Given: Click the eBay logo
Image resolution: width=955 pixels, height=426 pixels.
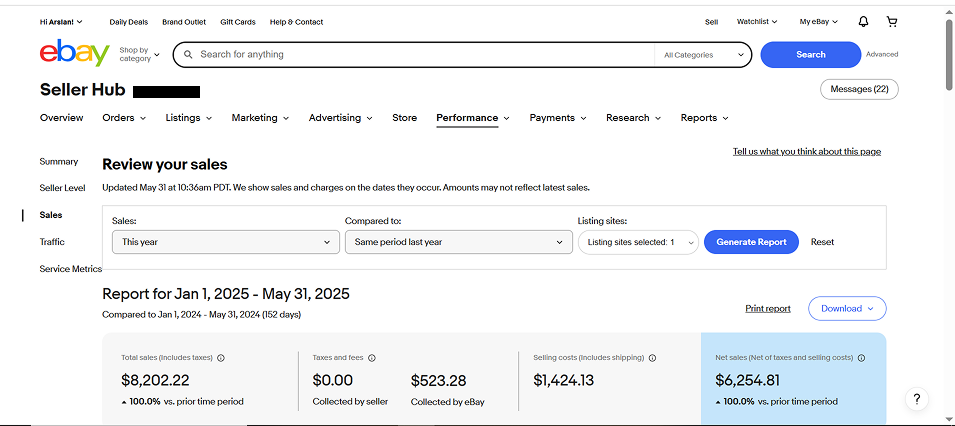Looking at the screenshot, I should (74, 53).
